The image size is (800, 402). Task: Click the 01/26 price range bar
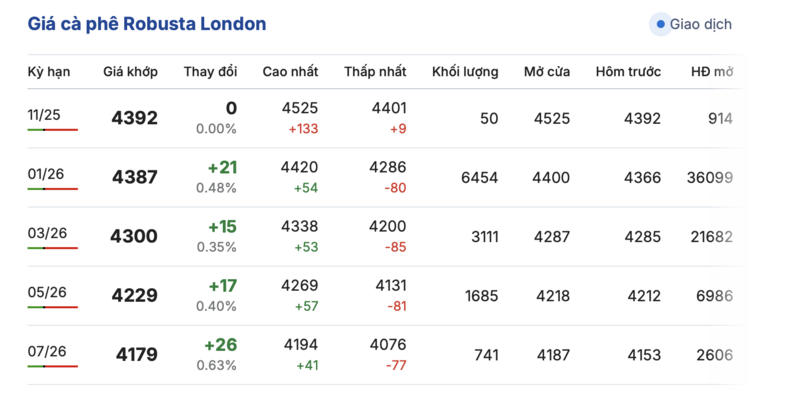click(53, 189)
